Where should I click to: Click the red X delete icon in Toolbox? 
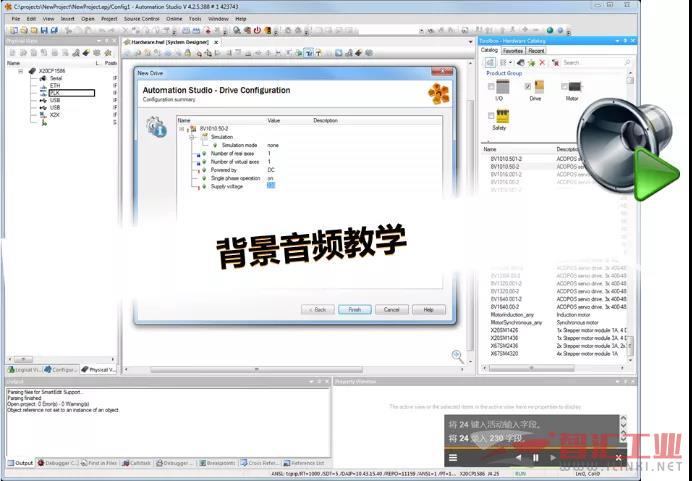[x=542, y=63]
